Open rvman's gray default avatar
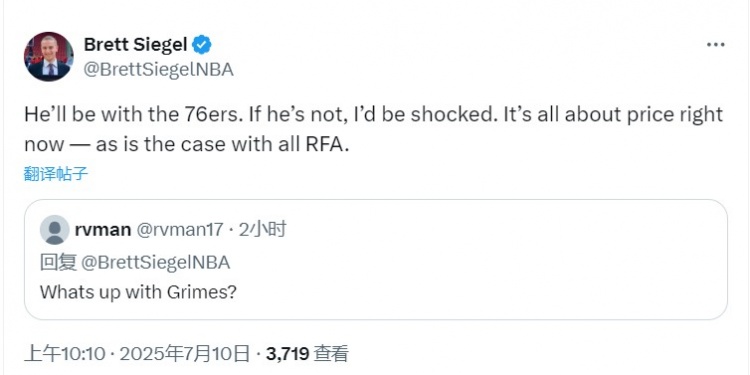750x375 pixels. [x=54, y=230]
